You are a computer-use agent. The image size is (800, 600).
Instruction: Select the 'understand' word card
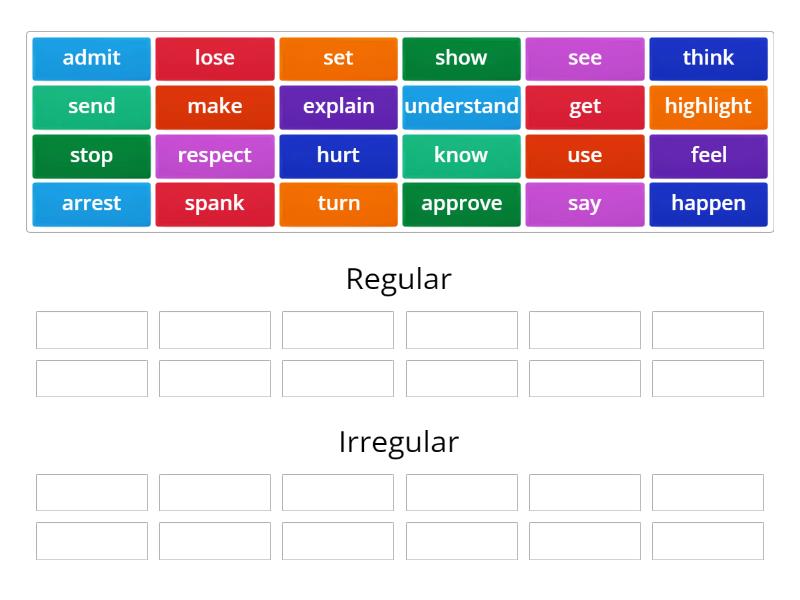coord(461,107)
